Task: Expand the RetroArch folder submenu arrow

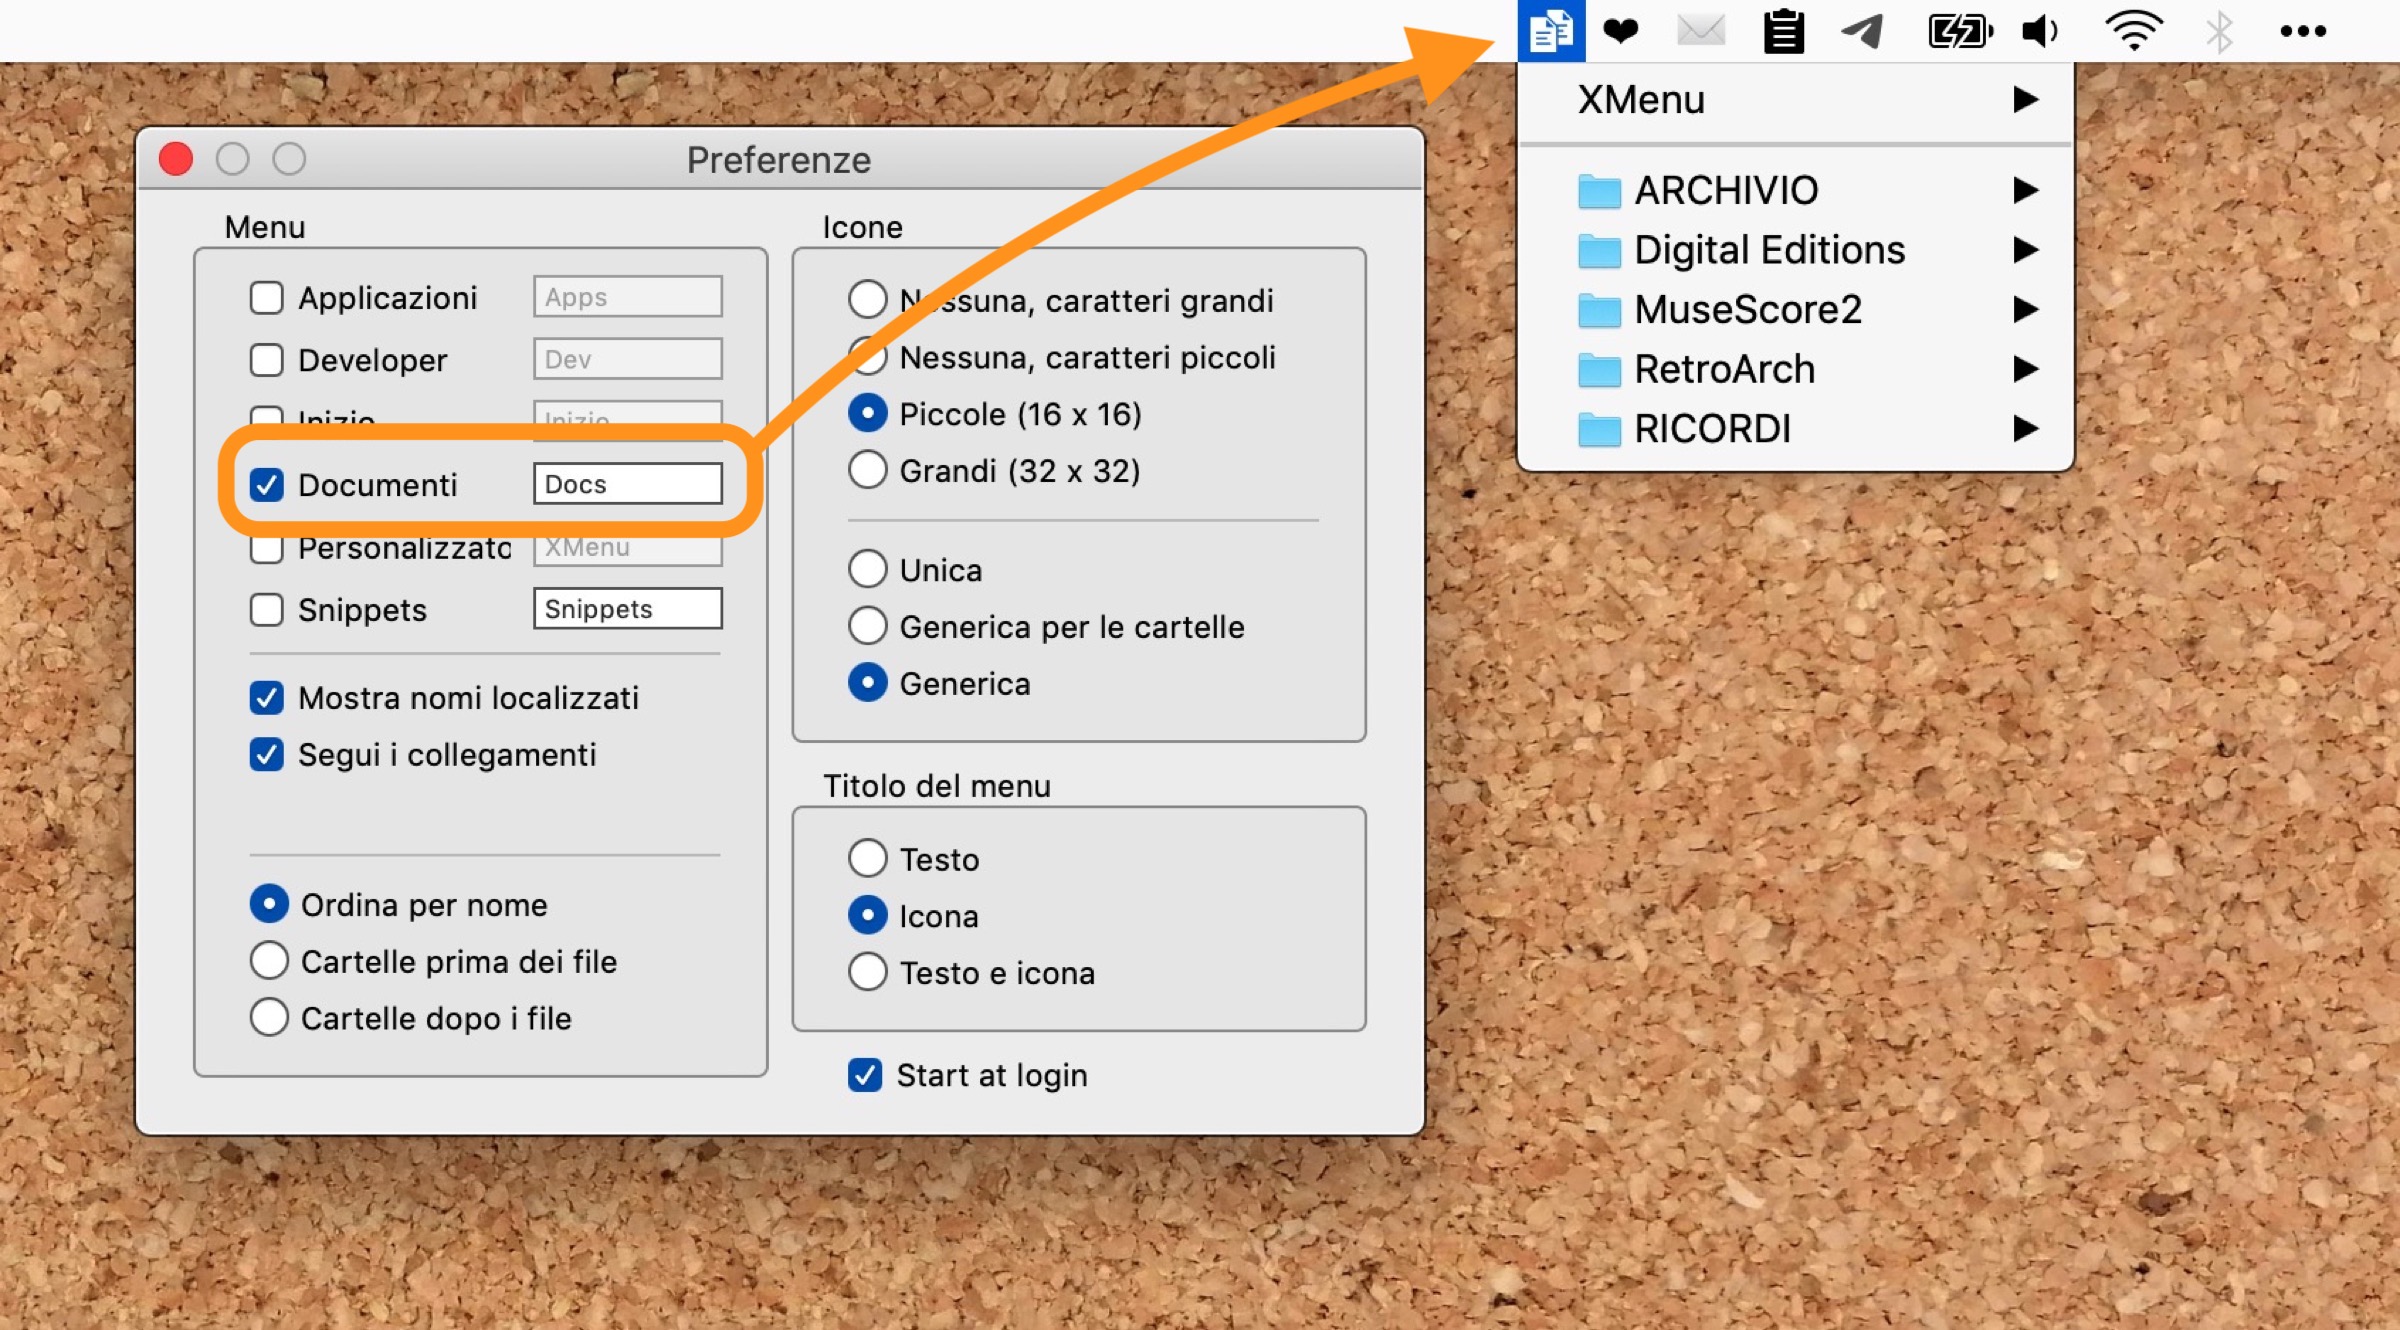Action: click(2025, 369)
